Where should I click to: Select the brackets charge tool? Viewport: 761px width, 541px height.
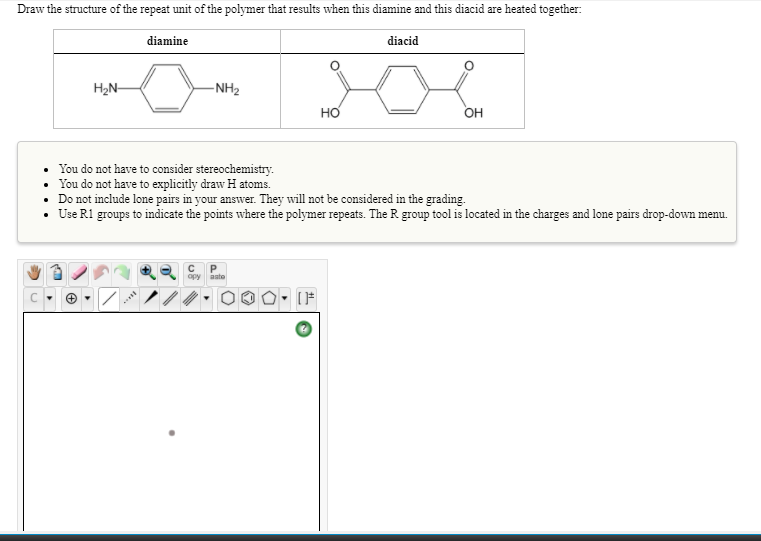tap(306, 298)
